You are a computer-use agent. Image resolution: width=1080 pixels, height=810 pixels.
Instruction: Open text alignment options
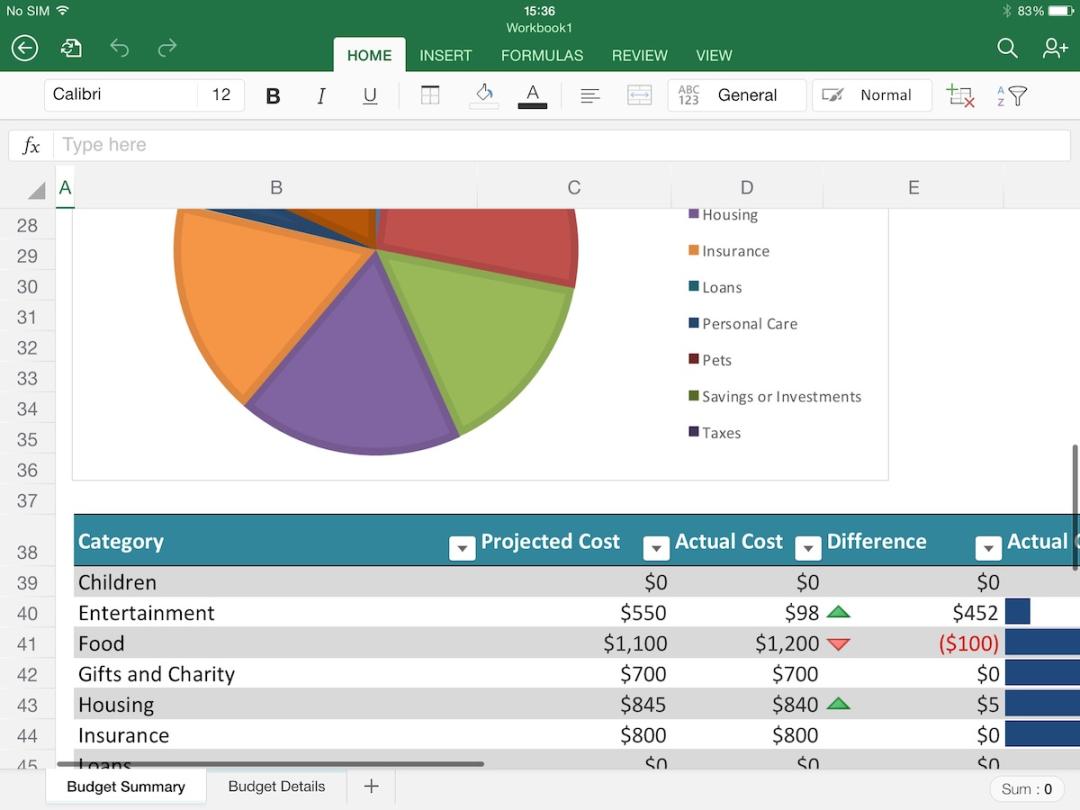590,96
